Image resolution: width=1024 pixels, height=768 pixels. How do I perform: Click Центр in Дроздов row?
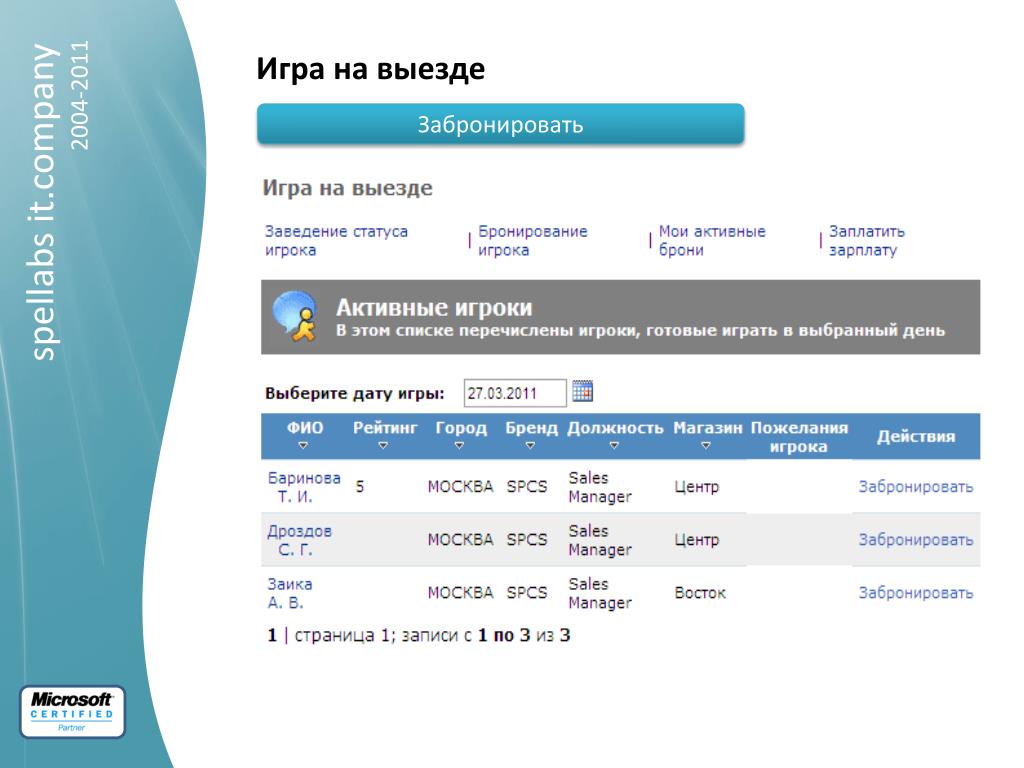click(696, 539)
